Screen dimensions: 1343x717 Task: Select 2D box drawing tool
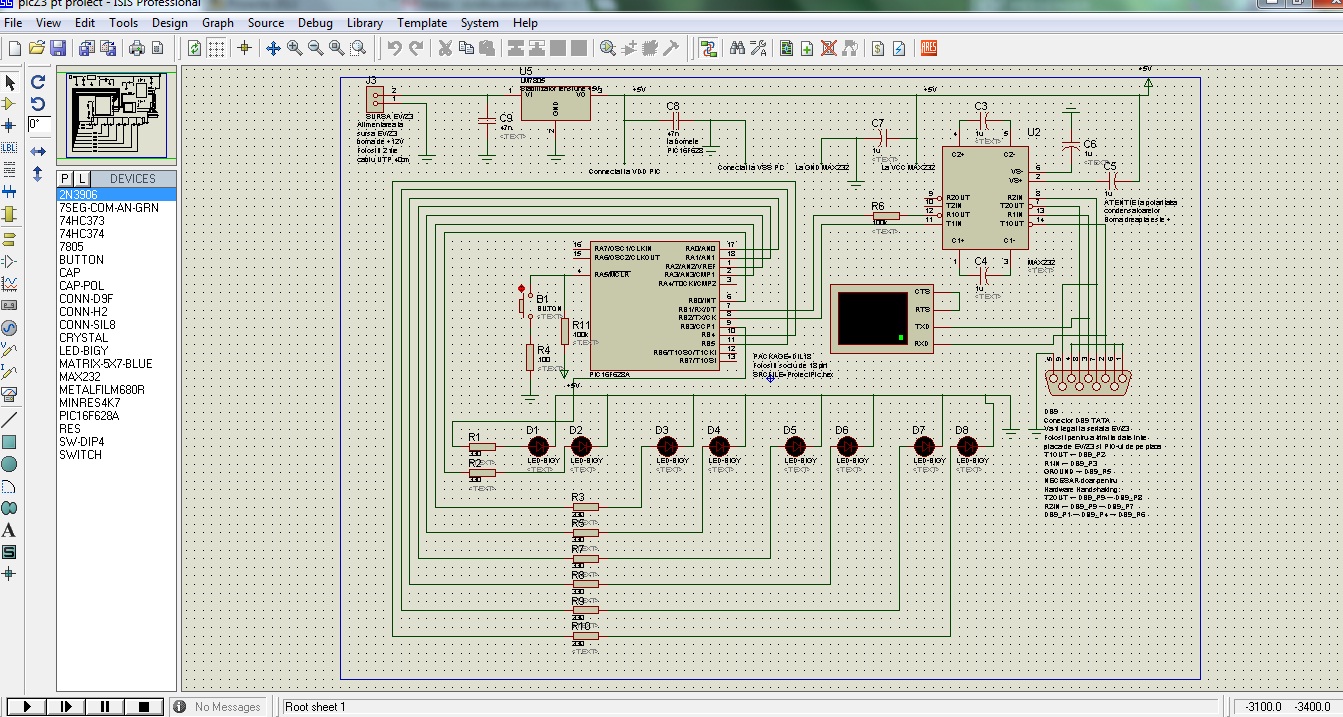pos(10,442)
